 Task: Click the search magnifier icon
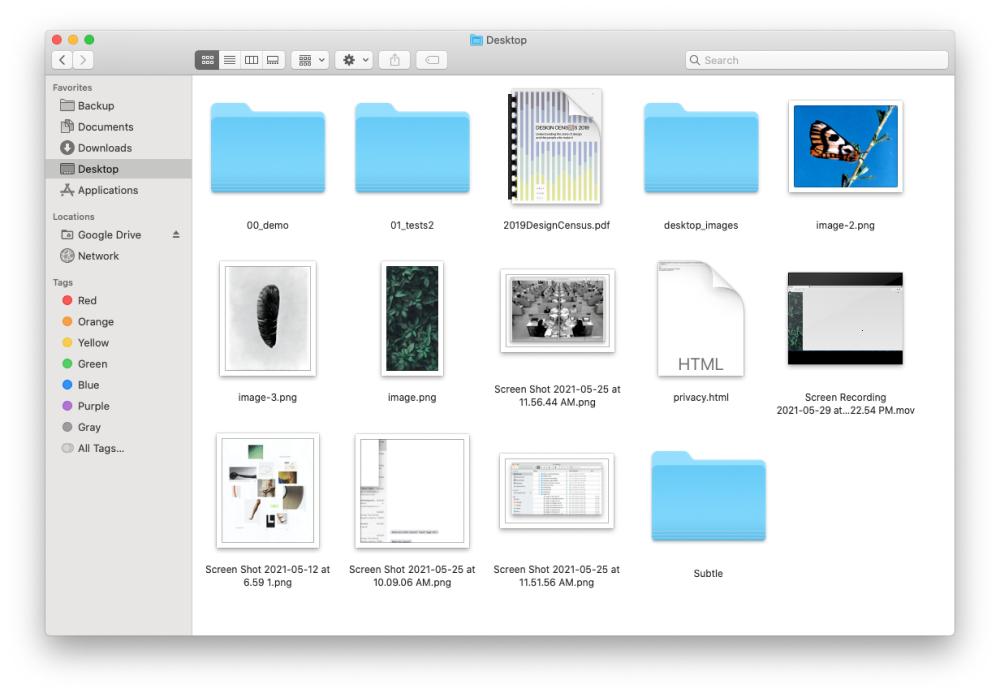[695, 60]
